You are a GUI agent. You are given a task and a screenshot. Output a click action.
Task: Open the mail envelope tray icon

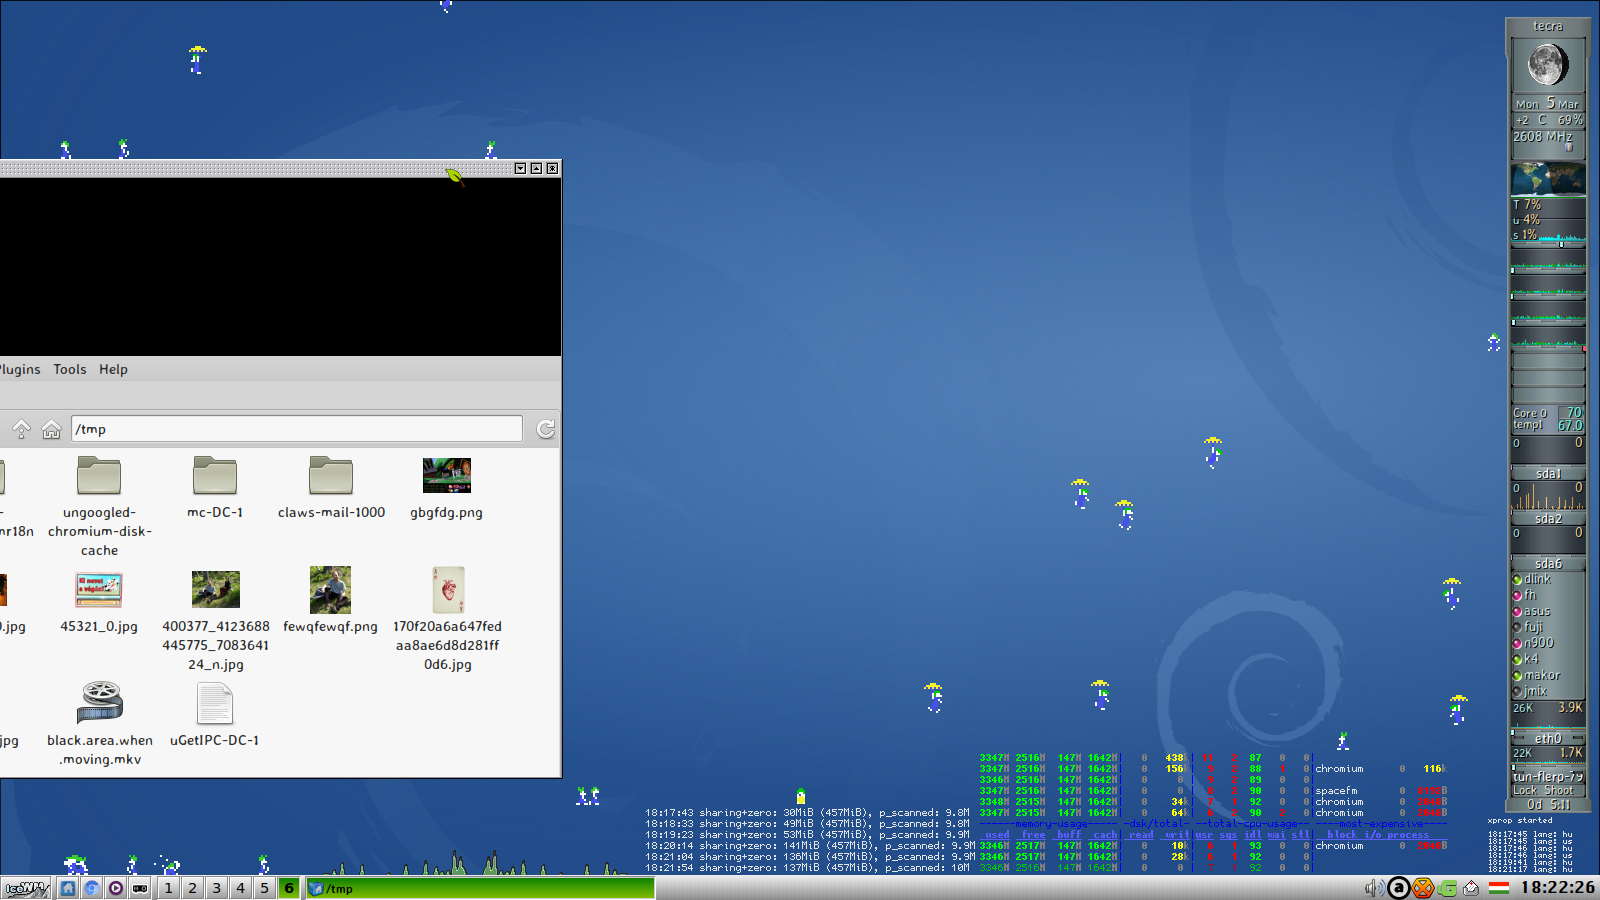(1471, 888)
